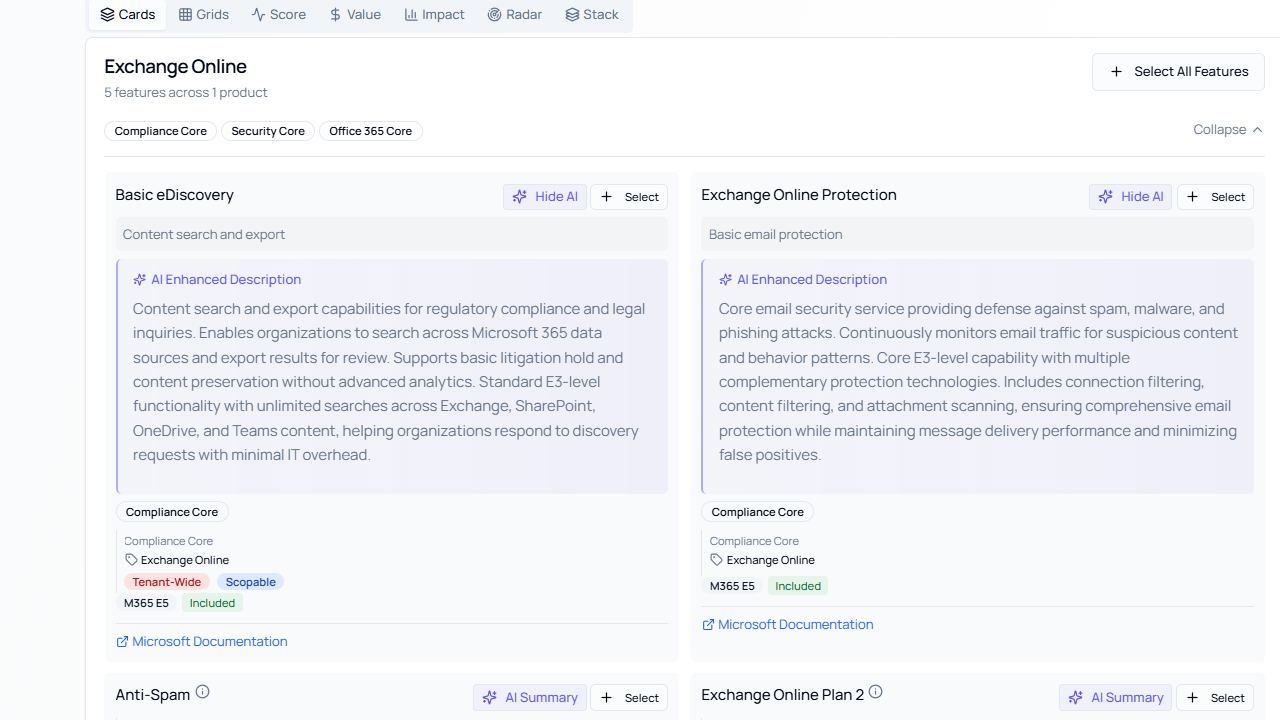Filter by Office 365 Core tag
The height and width of the screenshot is (720, 1280).
point(370,131)
